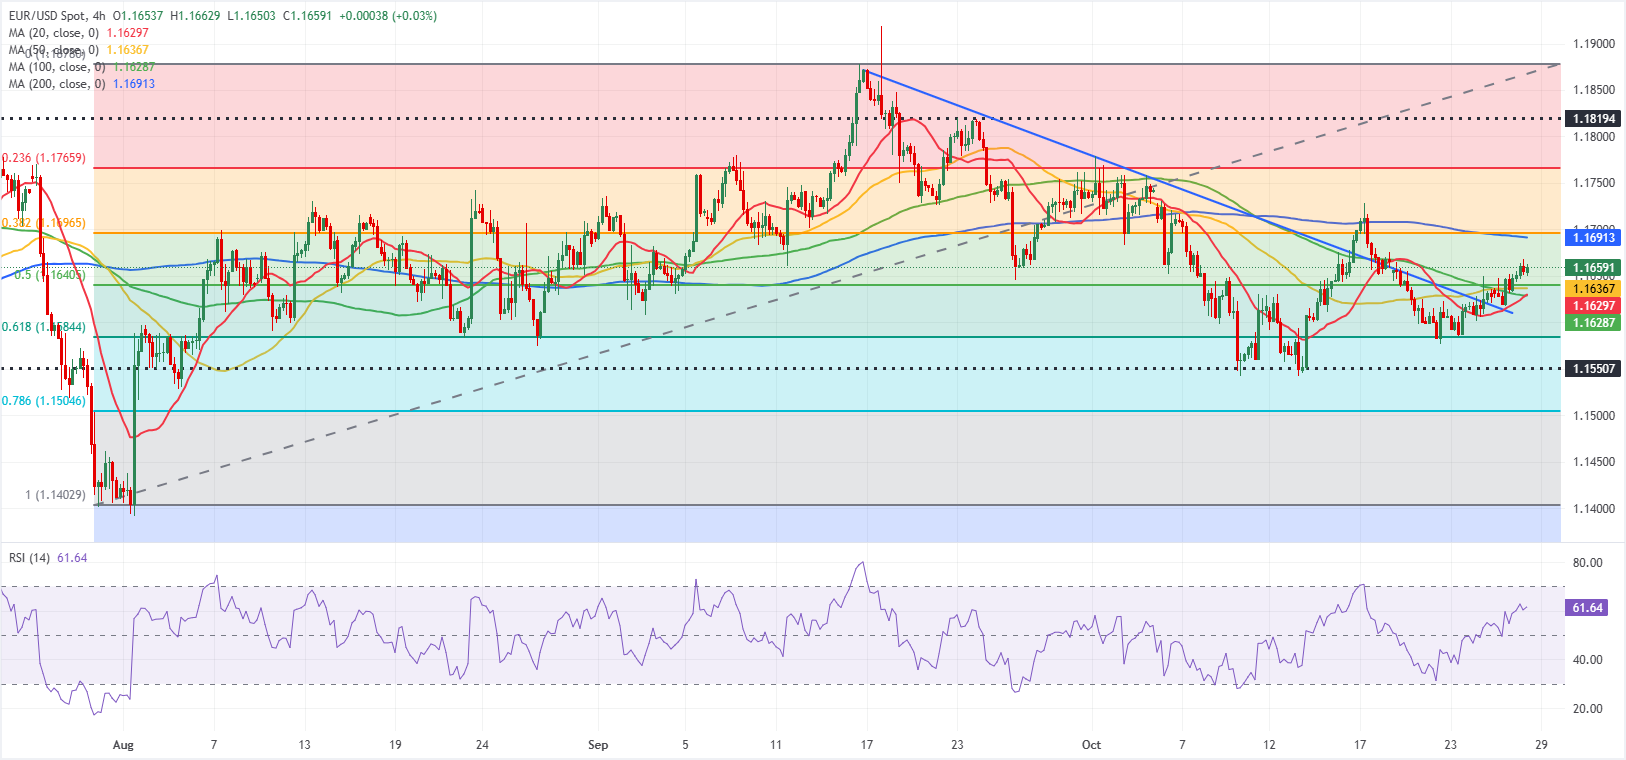Click the Sep label on time axis
The width and height of the screenshot is (1626, 760).
598,745
